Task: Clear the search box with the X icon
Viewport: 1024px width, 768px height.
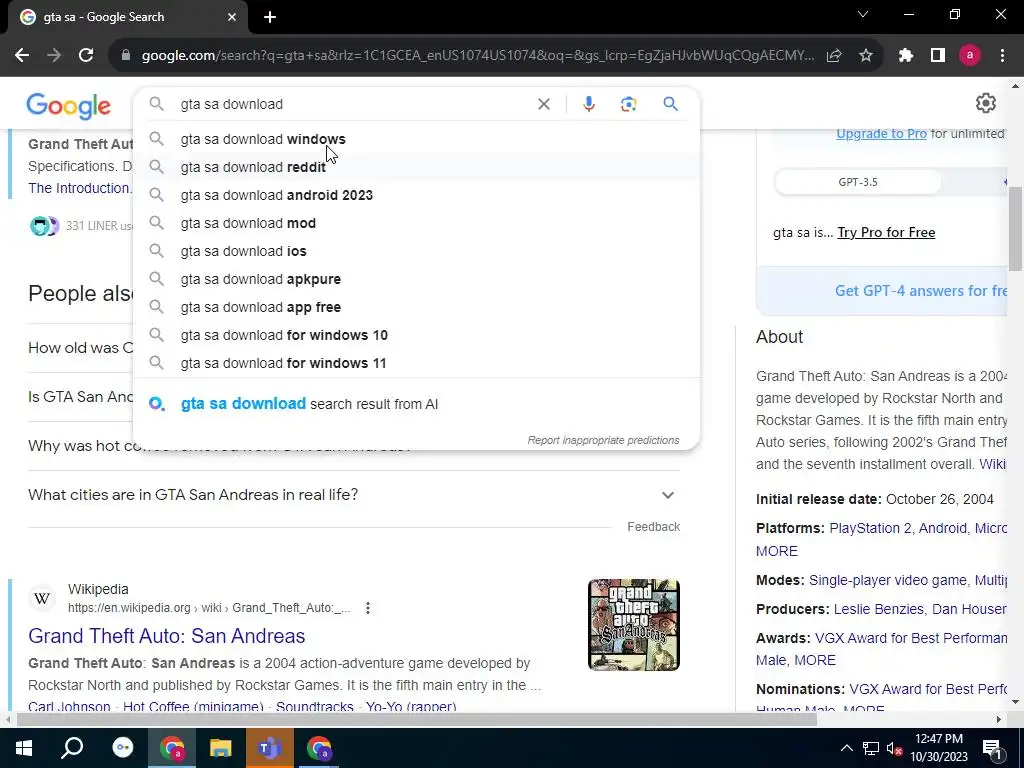Action: click(543, 104)
